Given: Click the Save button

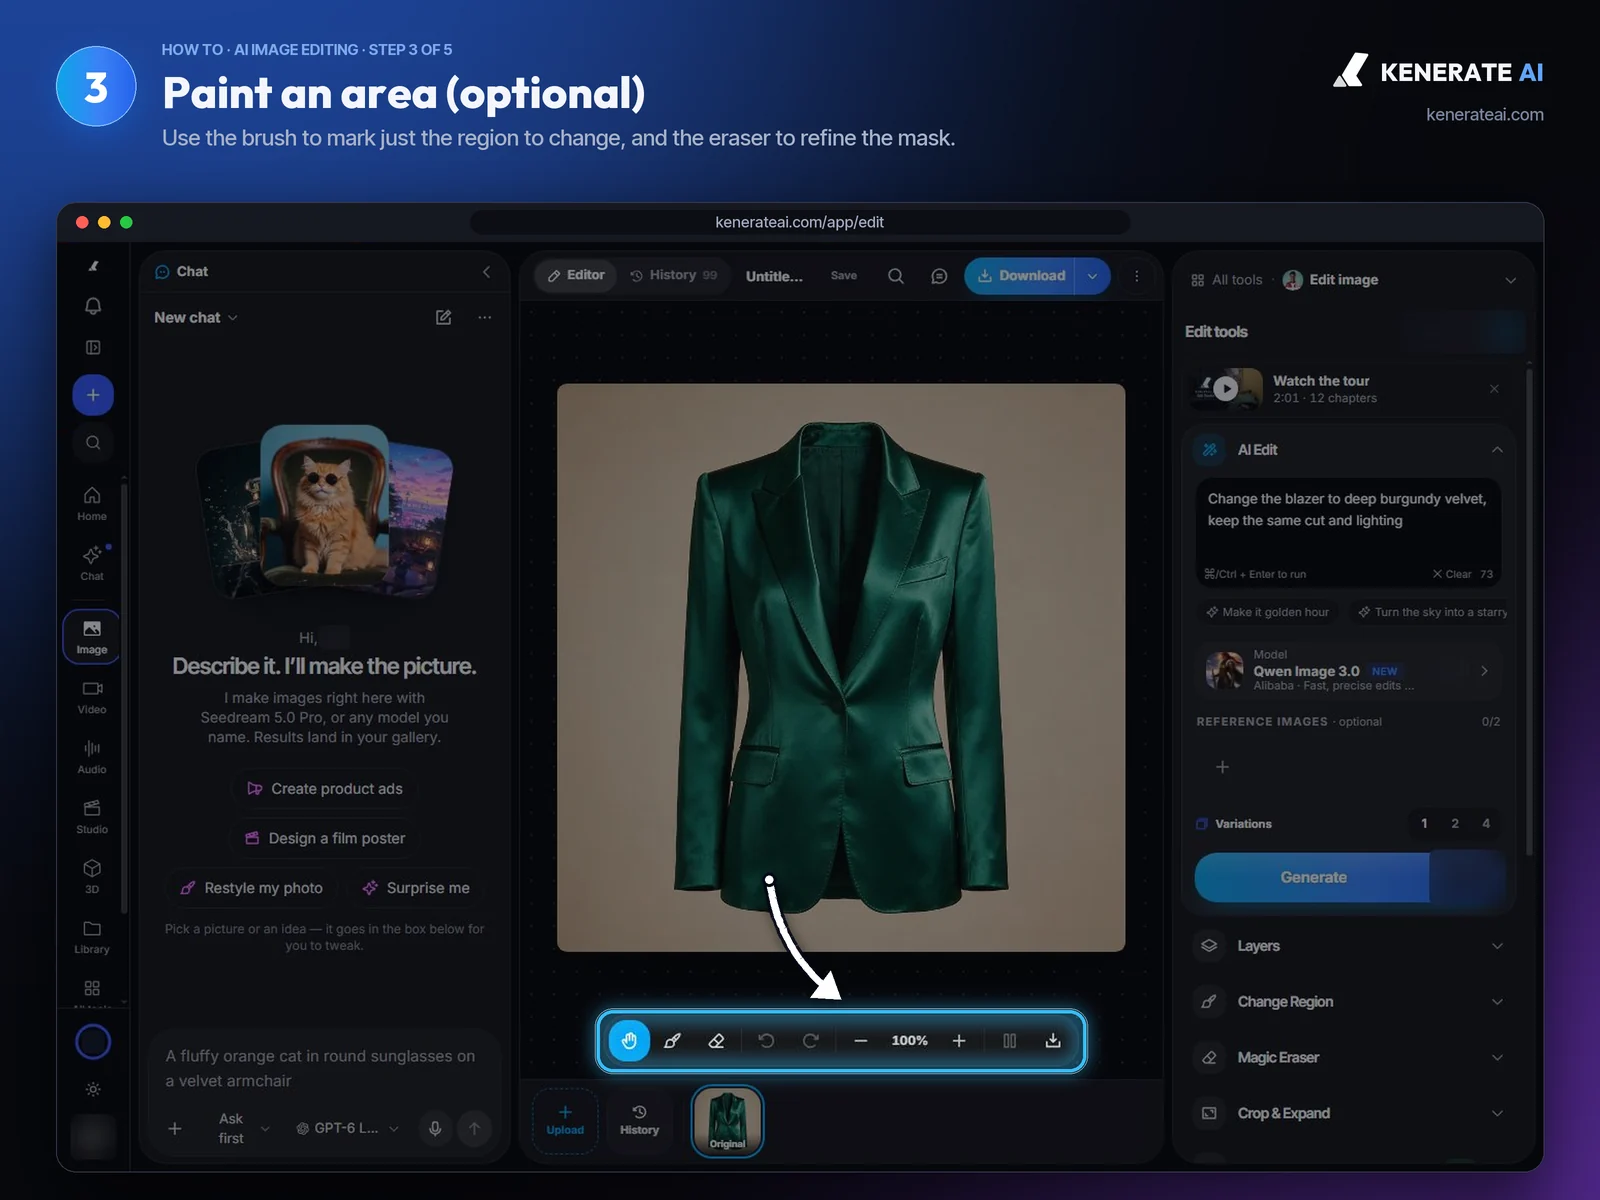Looking at the screenshot, I should click(x=844, y=276).
